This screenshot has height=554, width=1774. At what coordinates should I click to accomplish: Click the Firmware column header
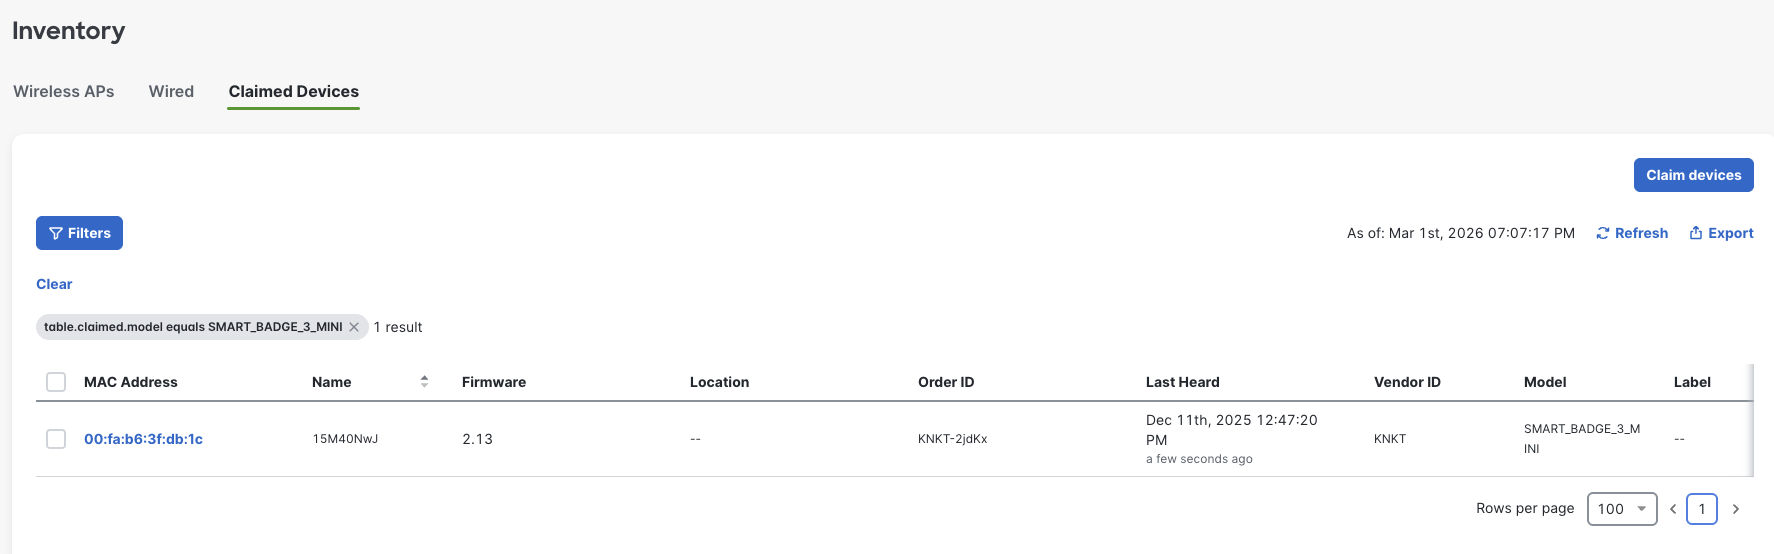click(x=493, y=382)
